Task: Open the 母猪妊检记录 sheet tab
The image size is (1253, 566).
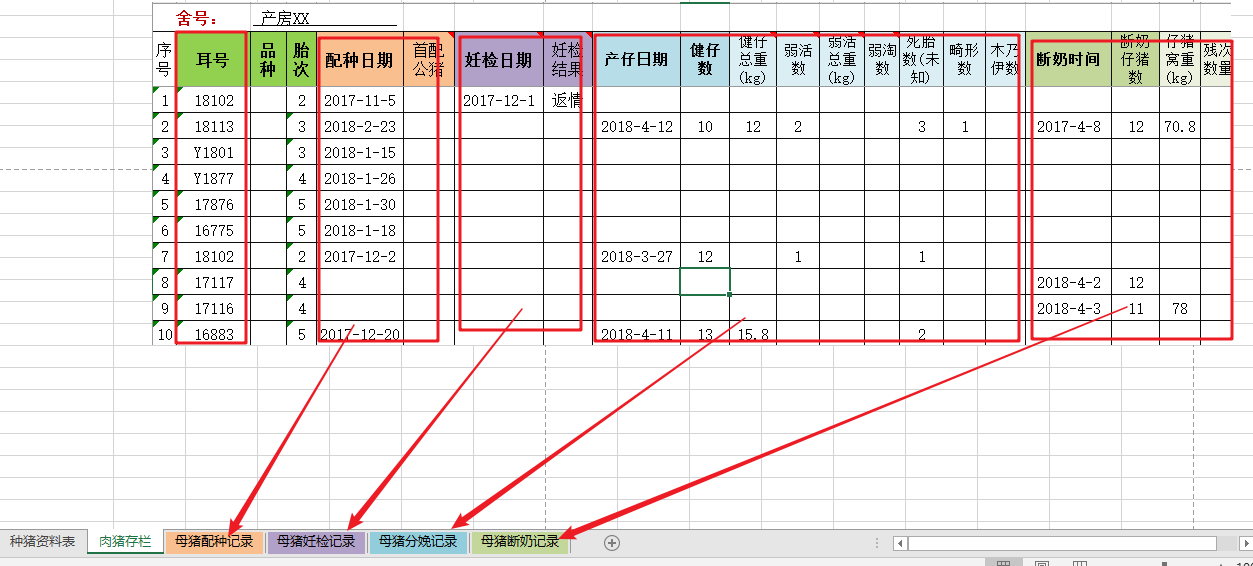Action: click(x=316, y=542)
